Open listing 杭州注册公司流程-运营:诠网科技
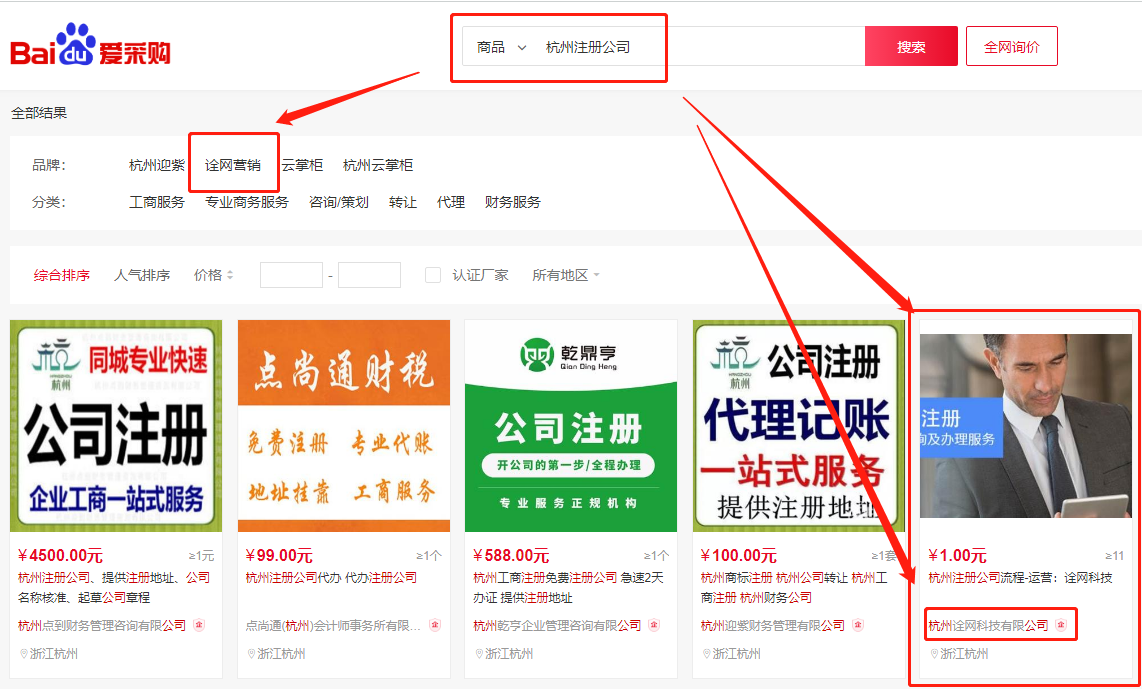Screen dimensions: 1142x689 pyautogui.click(x=1020, y=578)
